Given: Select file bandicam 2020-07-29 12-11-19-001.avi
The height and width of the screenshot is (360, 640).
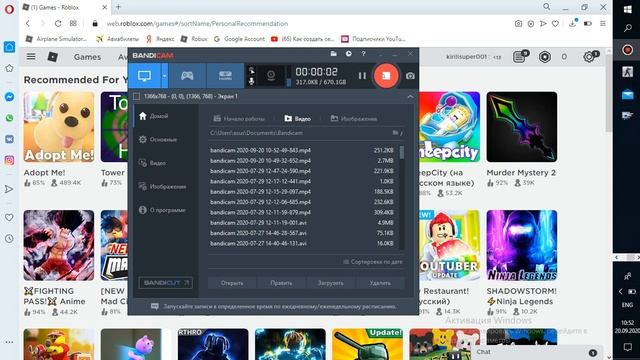Looking at the screenshot, I should (x=302, y=223).
